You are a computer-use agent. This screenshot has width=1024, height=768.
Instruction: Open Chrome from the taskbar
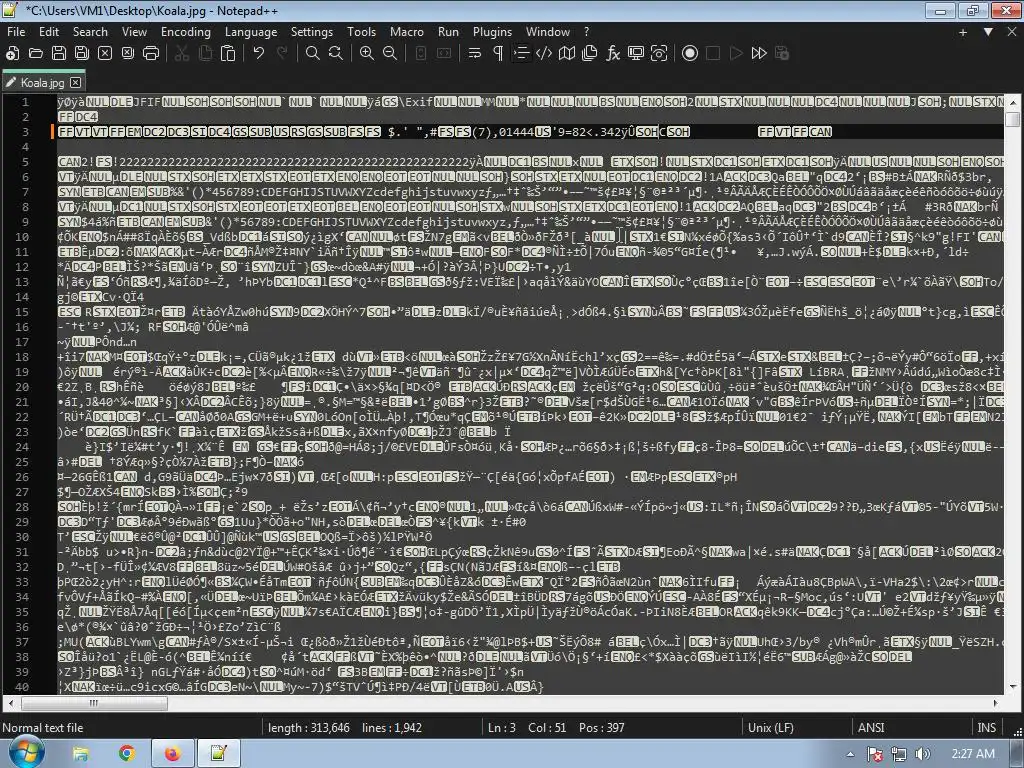click(x=127, y=754)
